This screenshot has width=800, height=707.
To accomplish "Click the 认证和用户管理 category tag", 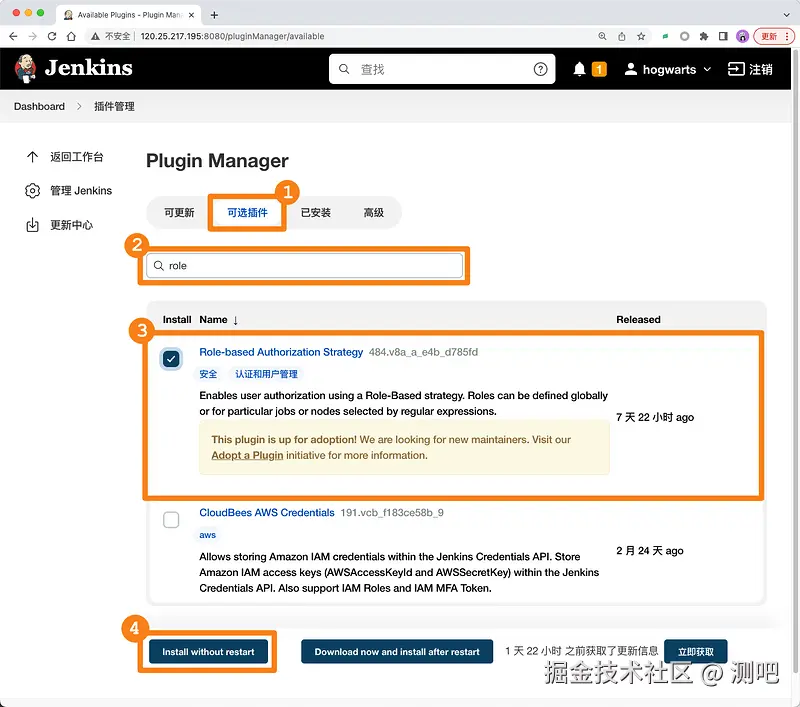I will click(x=266, y=374).
